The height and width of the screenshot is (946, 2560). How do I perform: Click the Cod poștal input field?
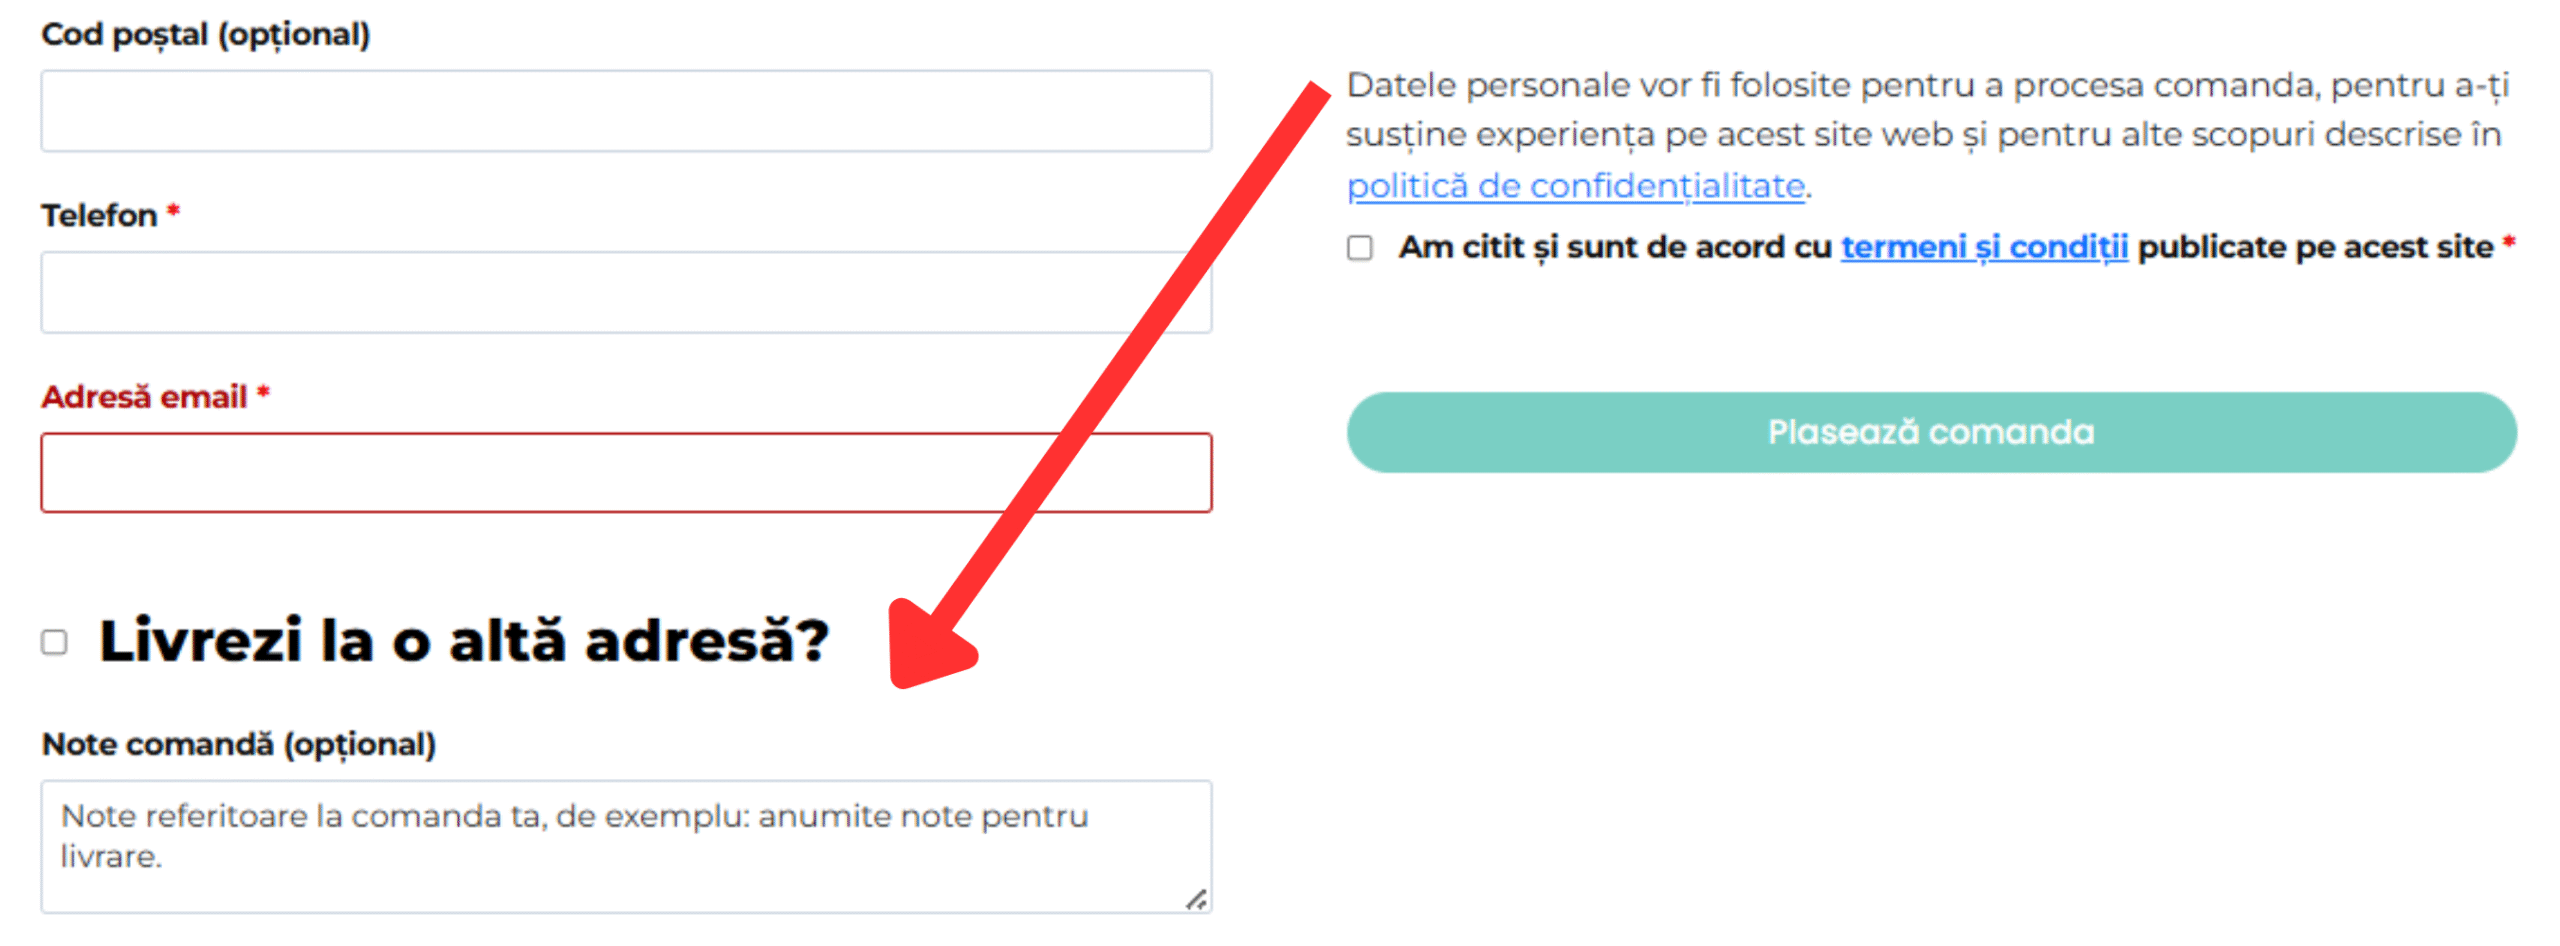(625, 111)
